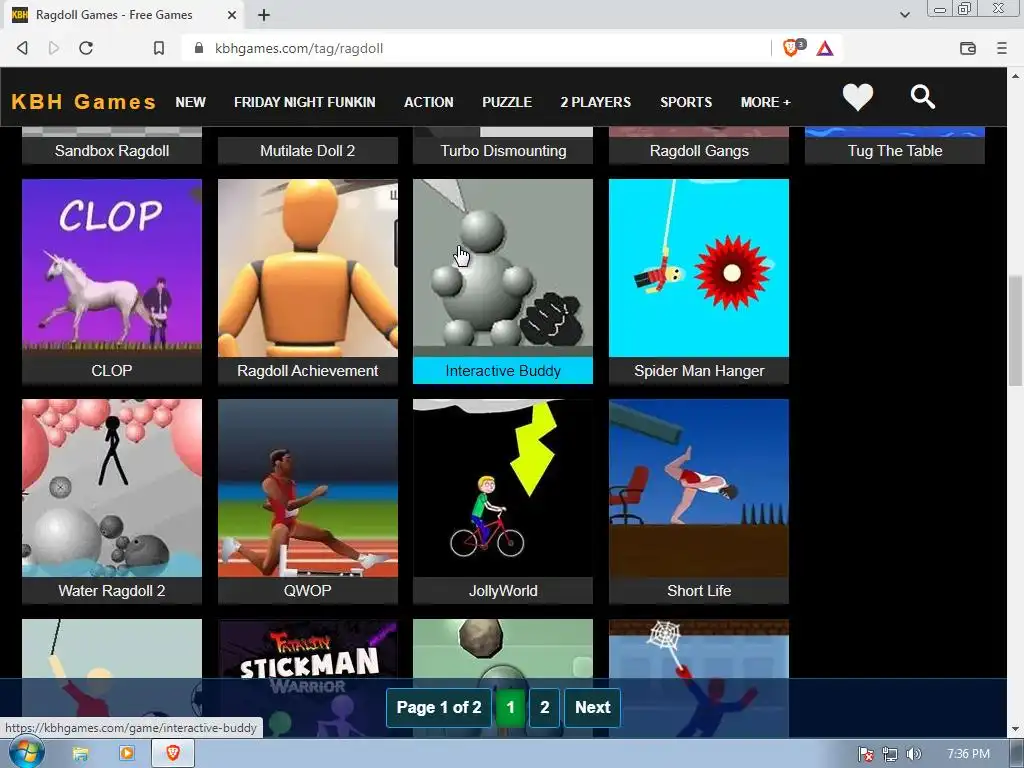1024x768 pixels.
Task: Open the PUZZLE category
Action: point(507,102)
